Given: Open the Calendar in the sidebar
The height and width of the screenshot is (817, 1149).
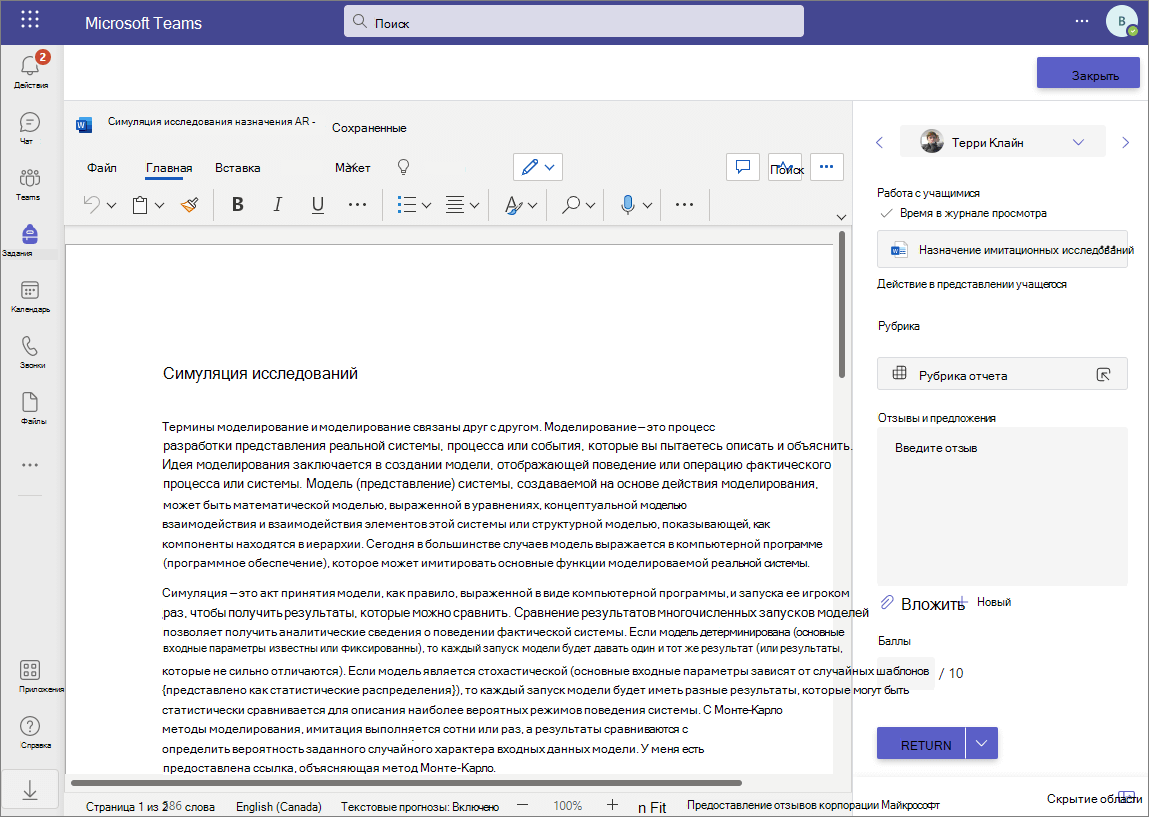Looking at the screenshot, I should point(30,296).
